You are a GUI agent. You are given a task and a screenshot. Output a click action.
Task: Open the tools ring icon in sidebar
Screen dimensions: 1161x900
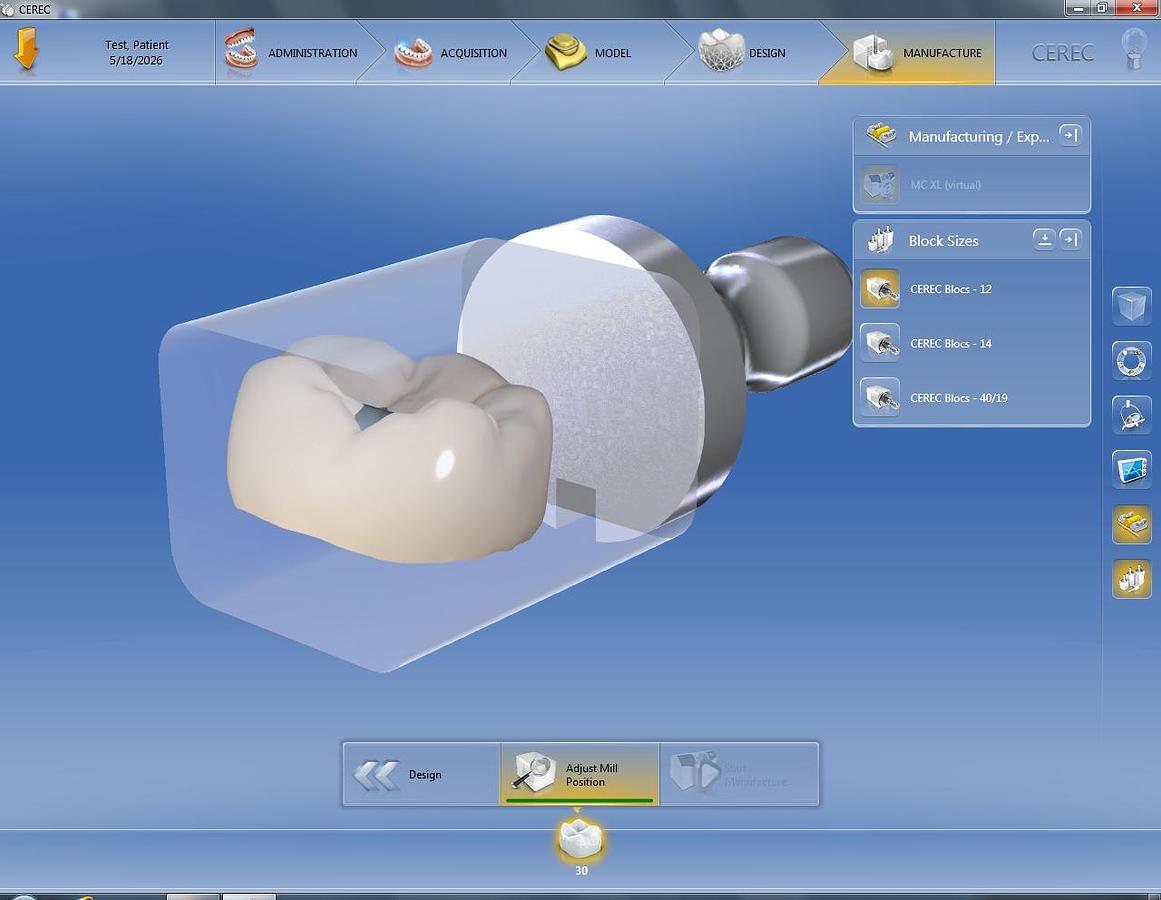(x=1131, y=361)
